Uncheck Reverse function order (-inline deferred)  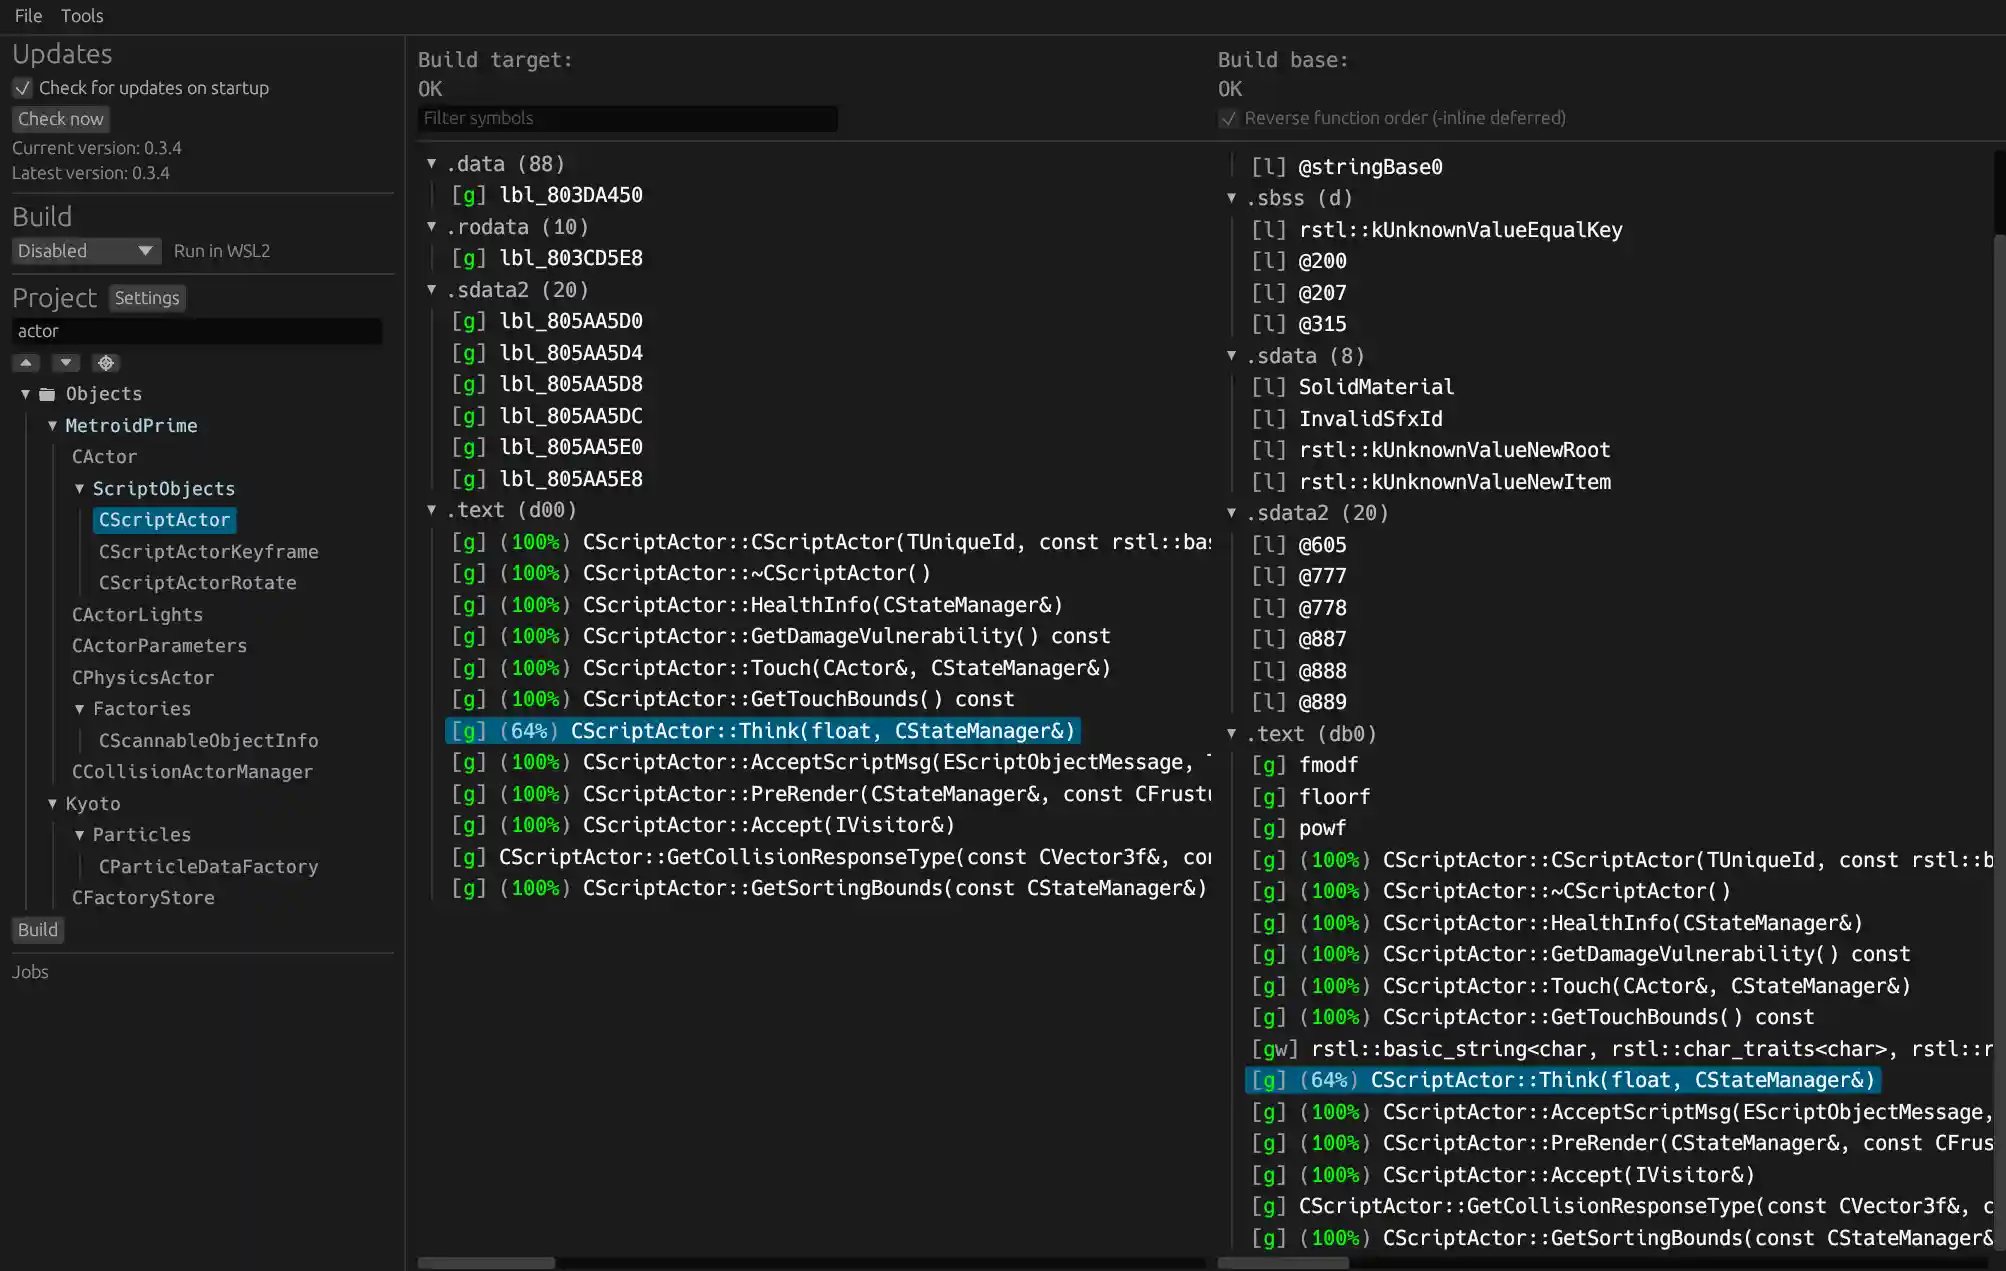click(1228, 118)
